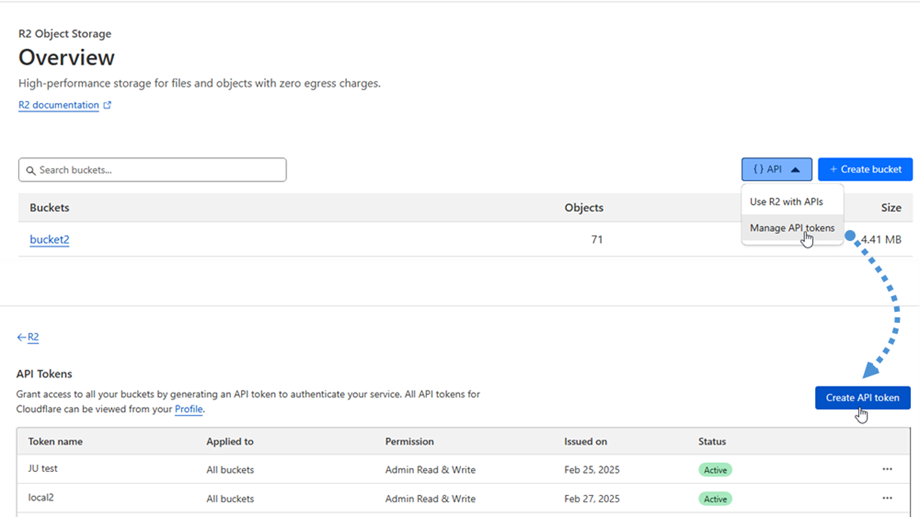Click the Token name column header
Viewport: 920px width, 517px height.
[x=55, y=441]
